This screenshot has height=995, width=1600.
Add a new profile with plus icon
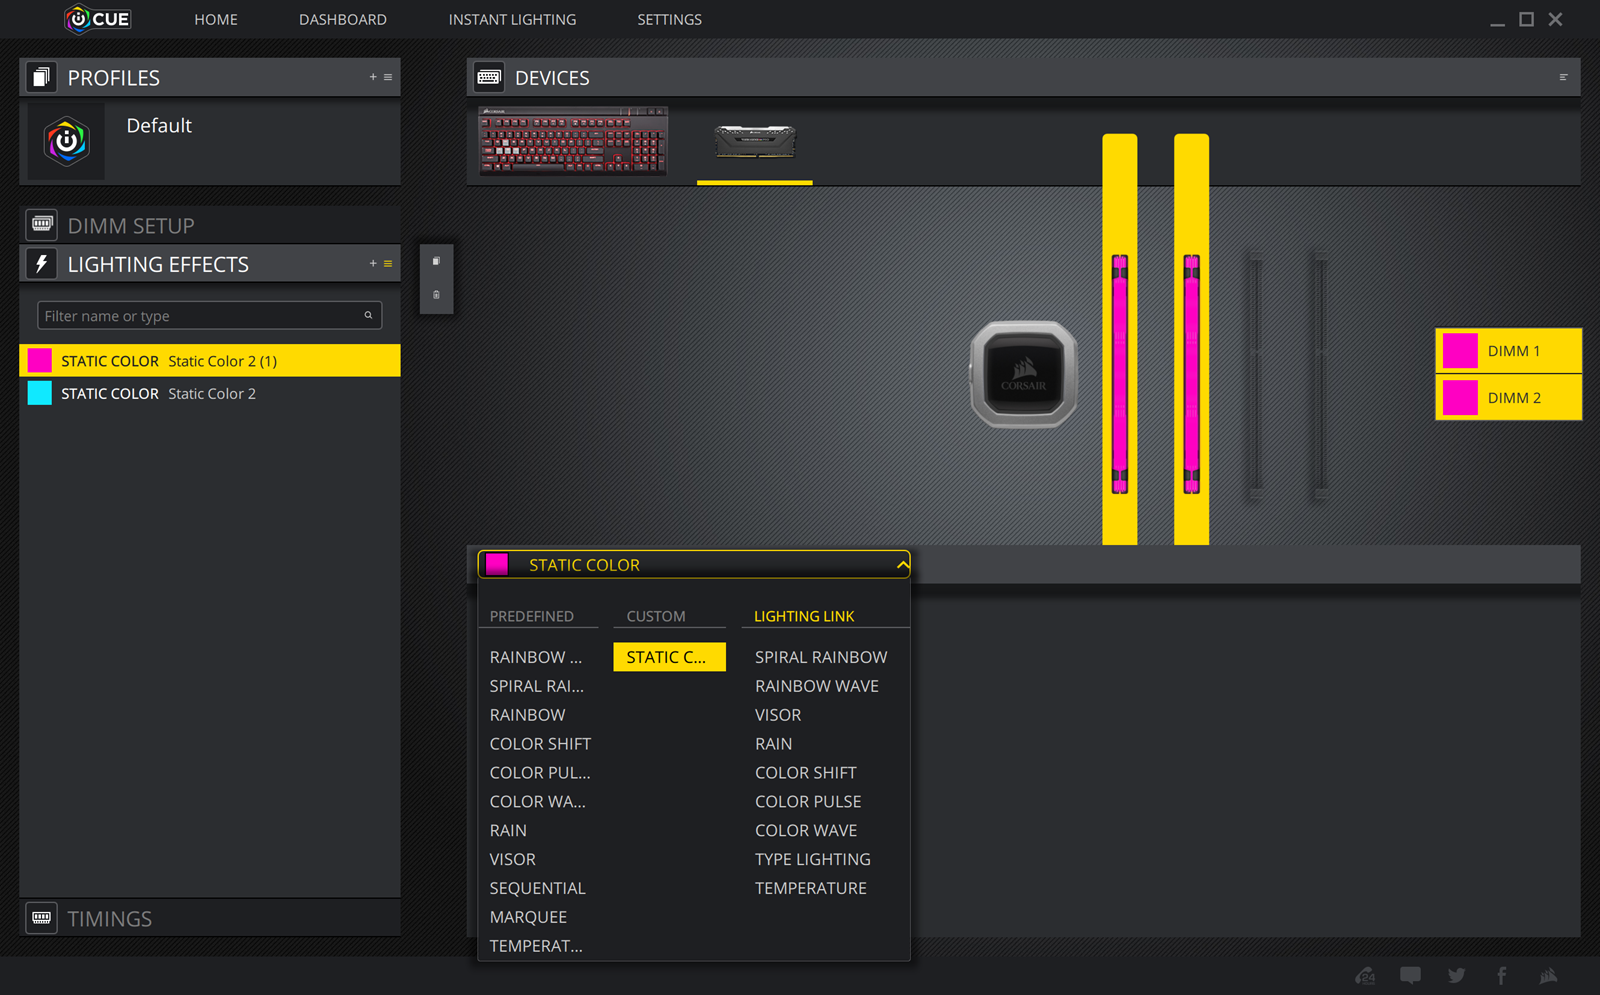click(x=373, y=77)
